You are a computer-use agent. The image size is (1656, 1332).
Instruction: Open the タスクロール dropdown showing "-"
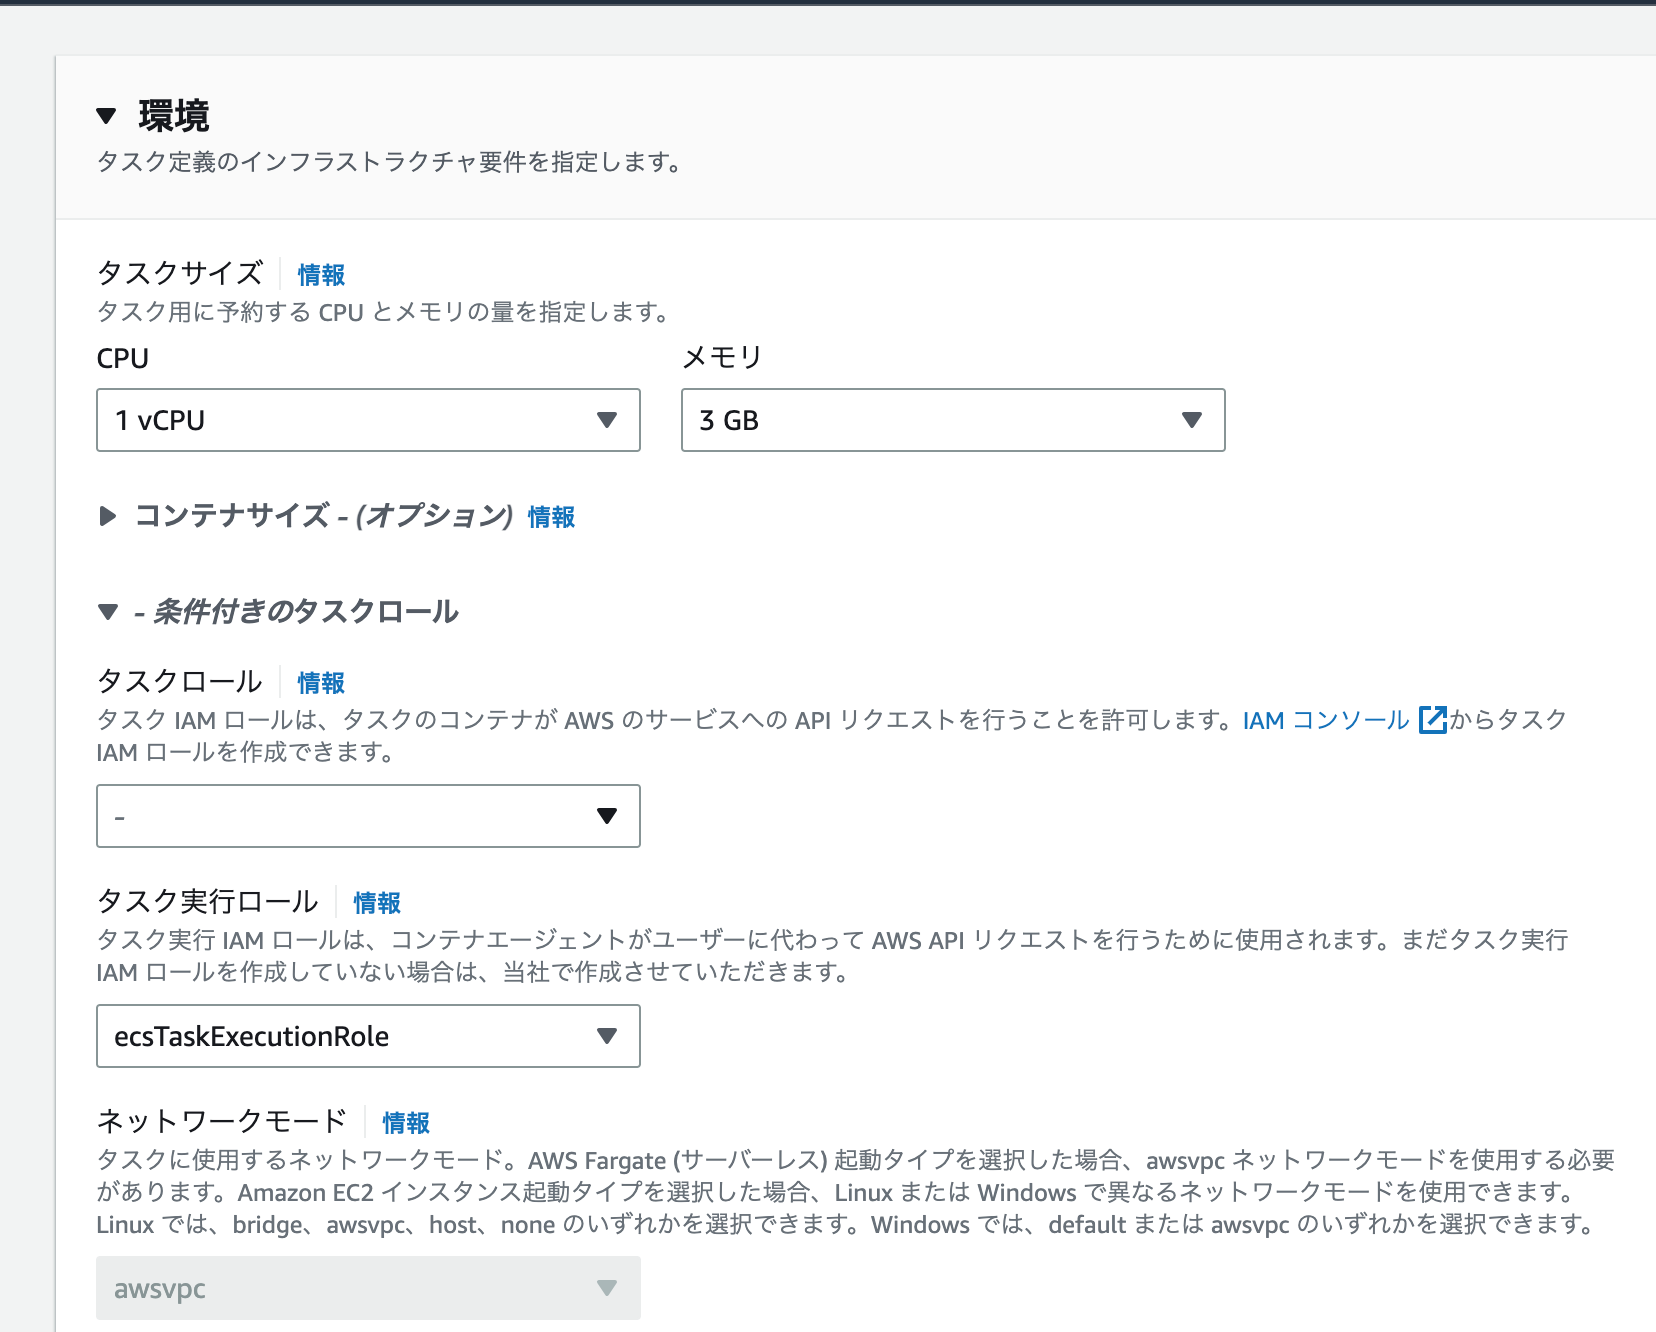click(x=368, y=817)
